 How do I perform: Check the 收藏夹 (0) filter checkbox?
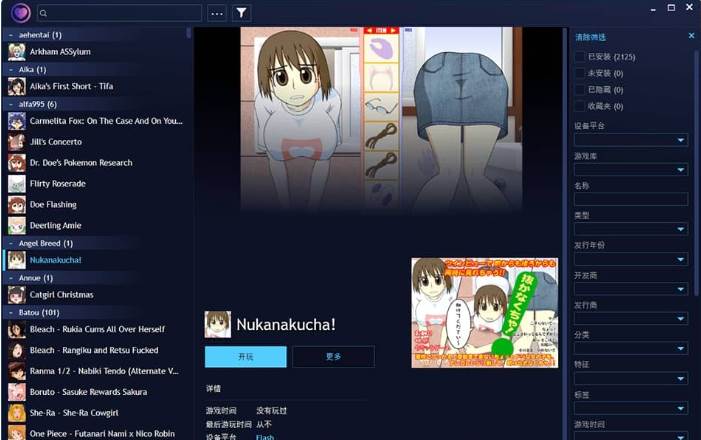tap(580, 106)
